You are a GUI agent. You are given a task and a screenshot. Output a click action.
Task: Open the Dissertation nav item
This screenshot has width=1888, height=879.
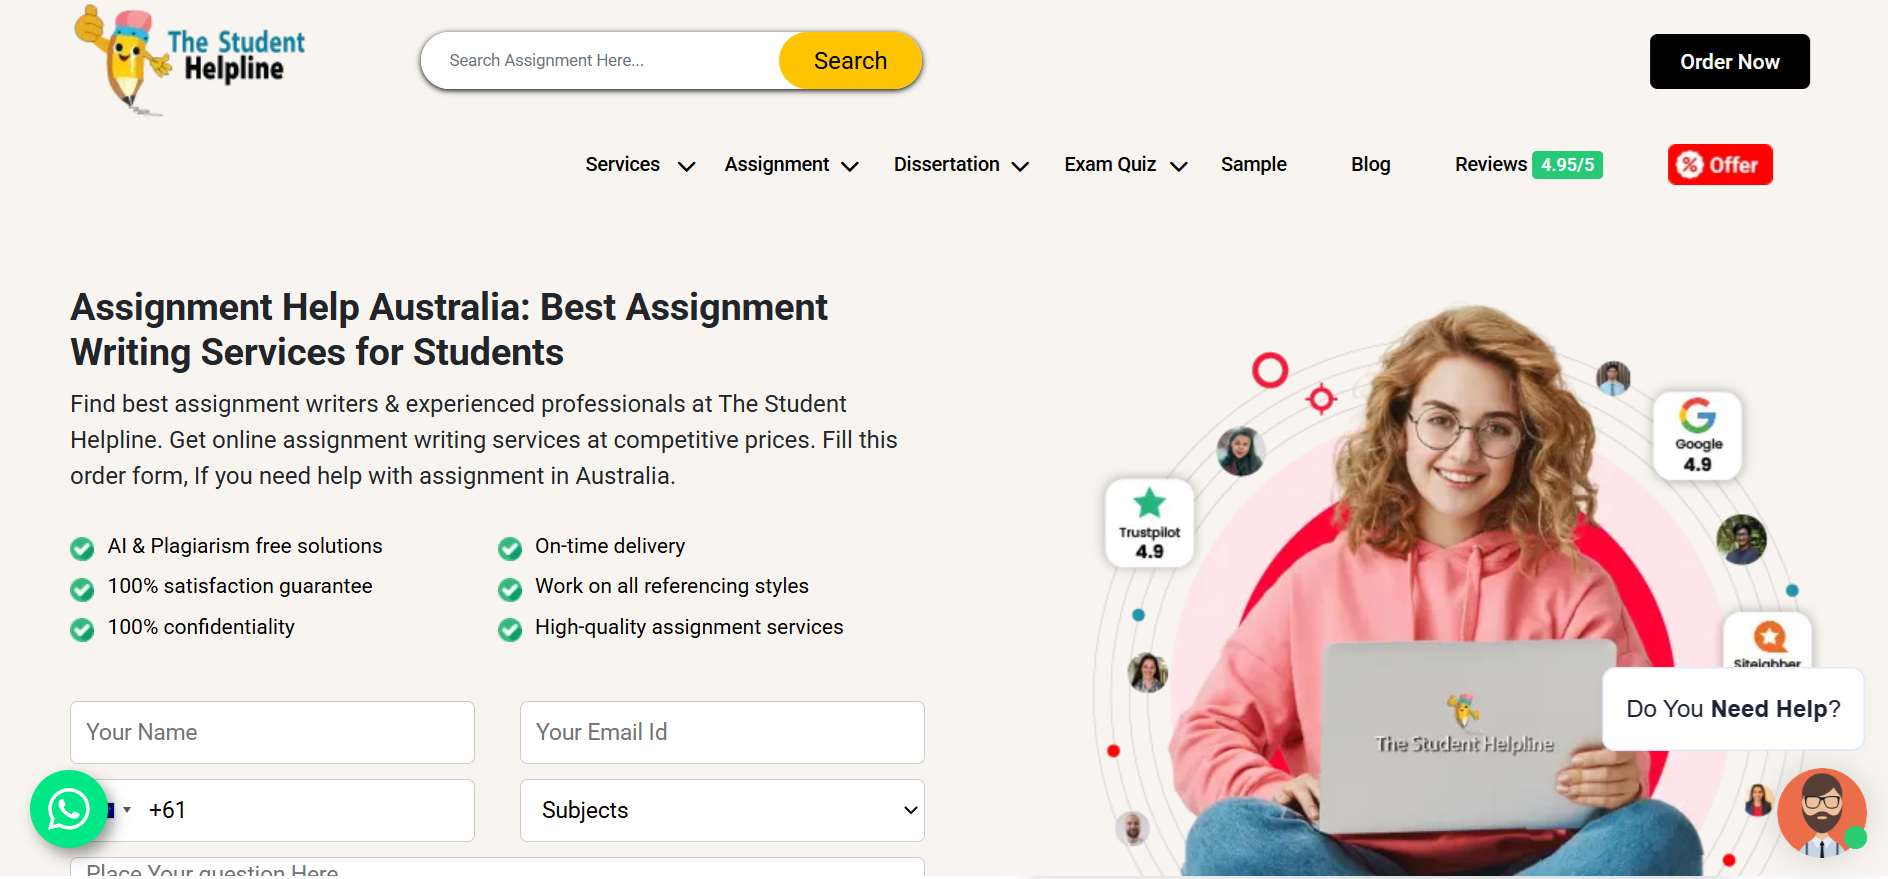tap(947, 164)
